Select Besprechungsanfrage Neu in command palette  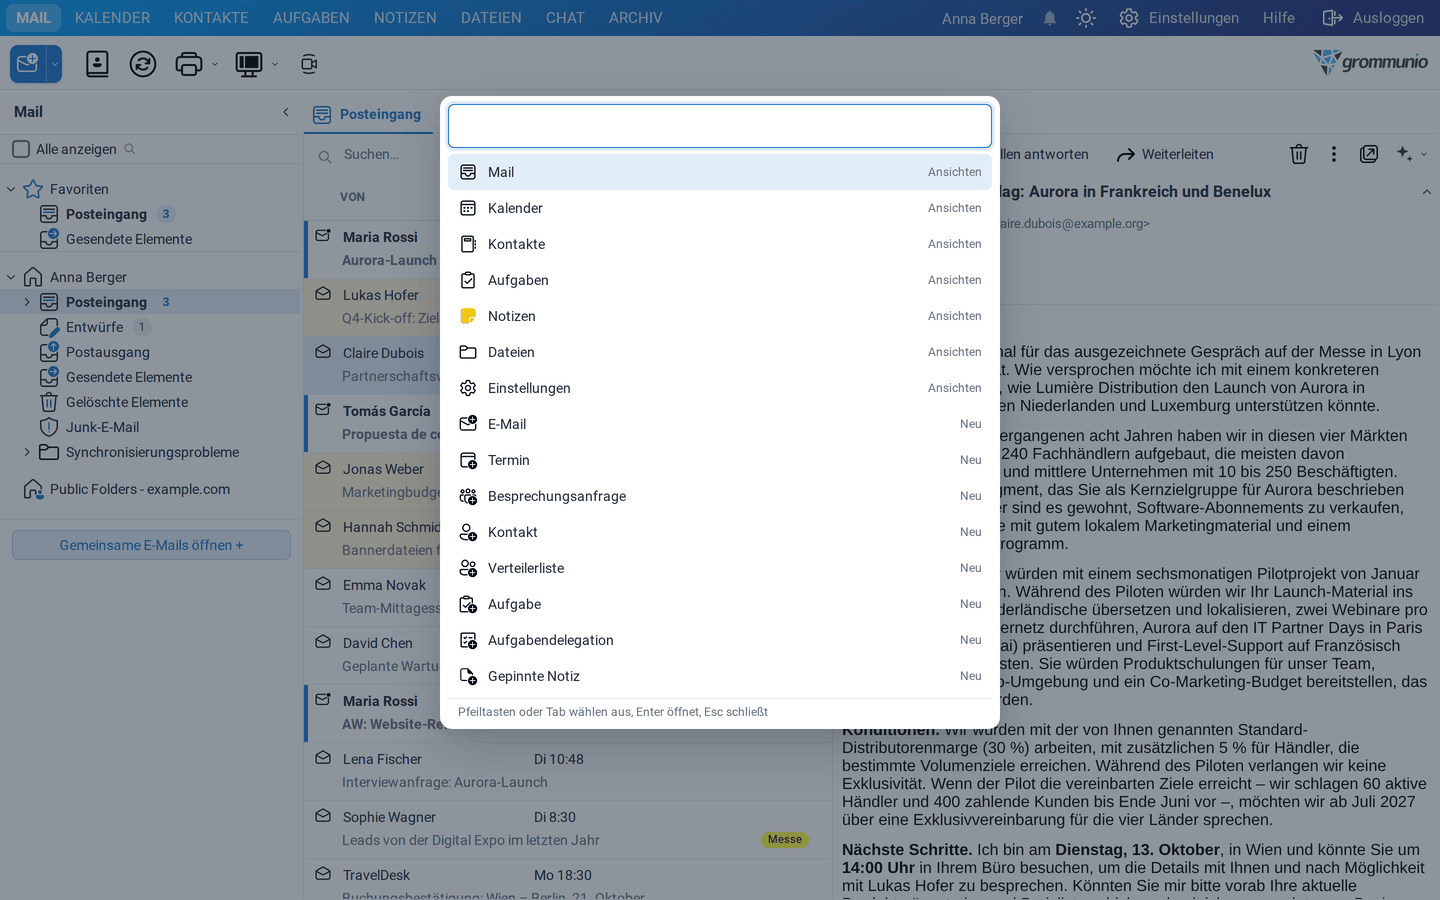click(720, 496)
